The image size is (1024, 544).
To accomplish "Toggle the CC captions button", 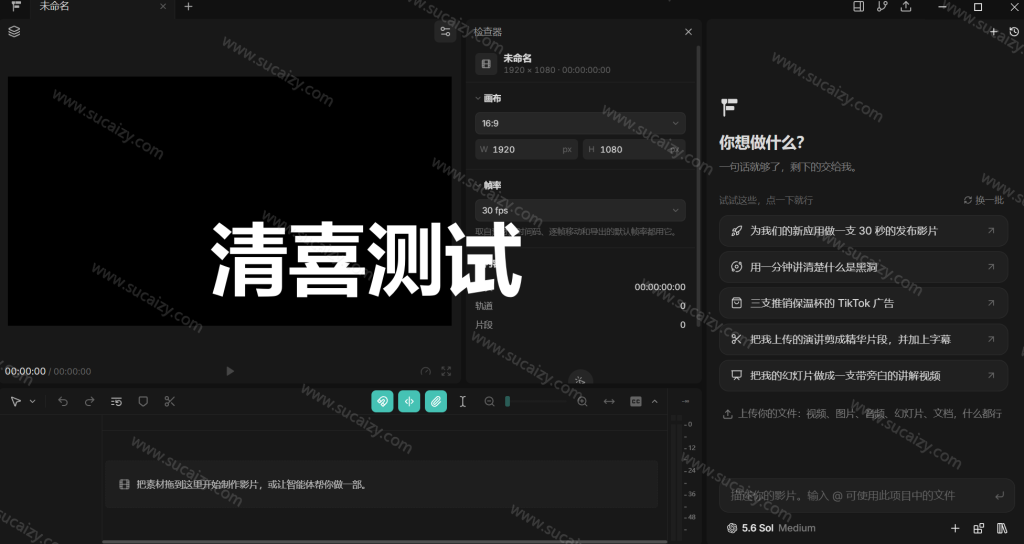I will tap(635, 402).
